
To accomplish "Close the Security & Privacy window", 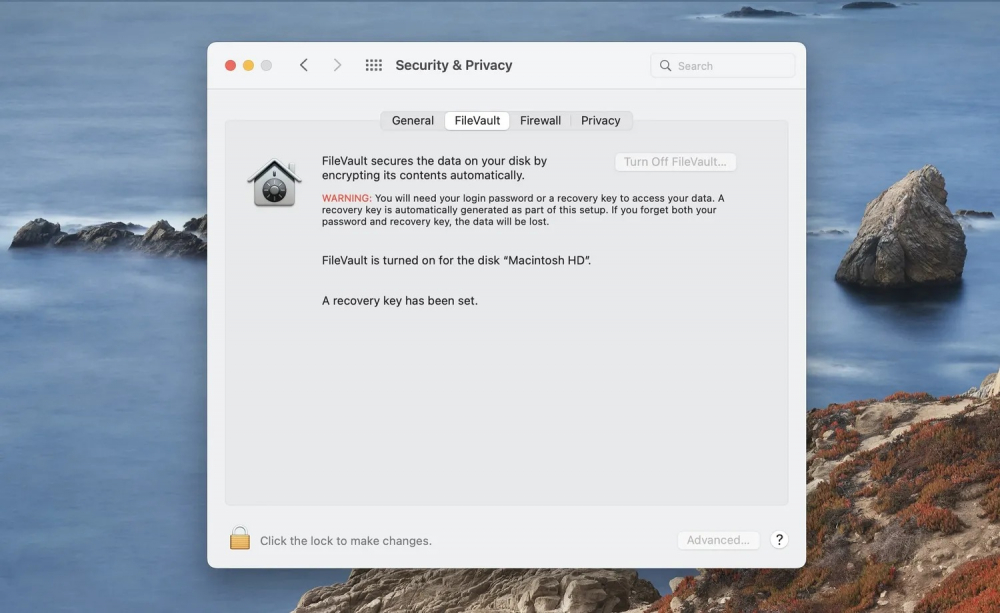I will coord(230,65).
